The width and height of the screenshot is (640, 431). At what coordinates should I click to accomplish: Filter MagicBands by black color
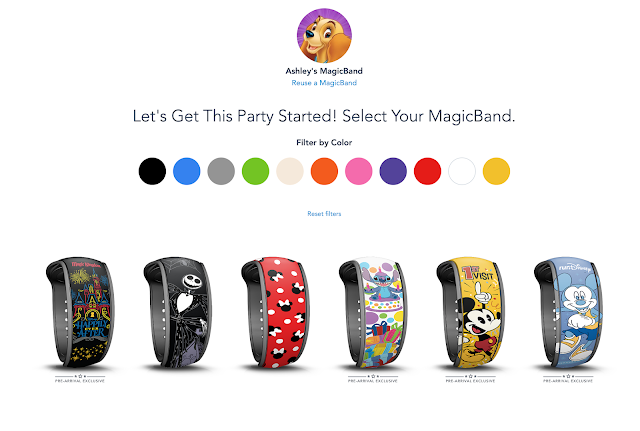click(x=152, y=171)
